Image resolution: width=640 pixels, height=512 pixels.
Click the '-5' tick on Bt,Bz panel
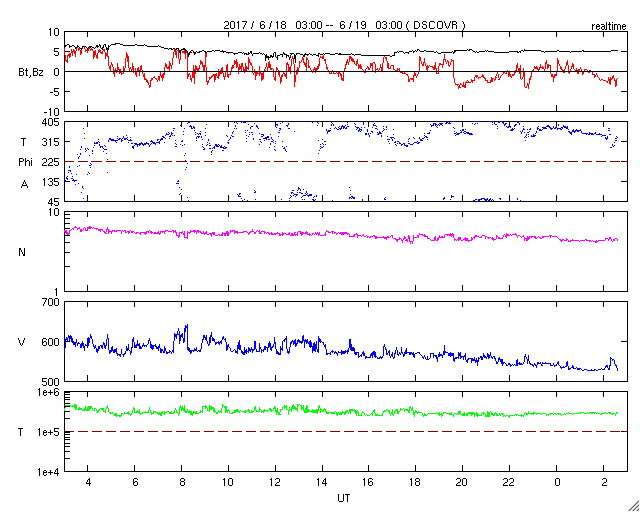(55, 92)
